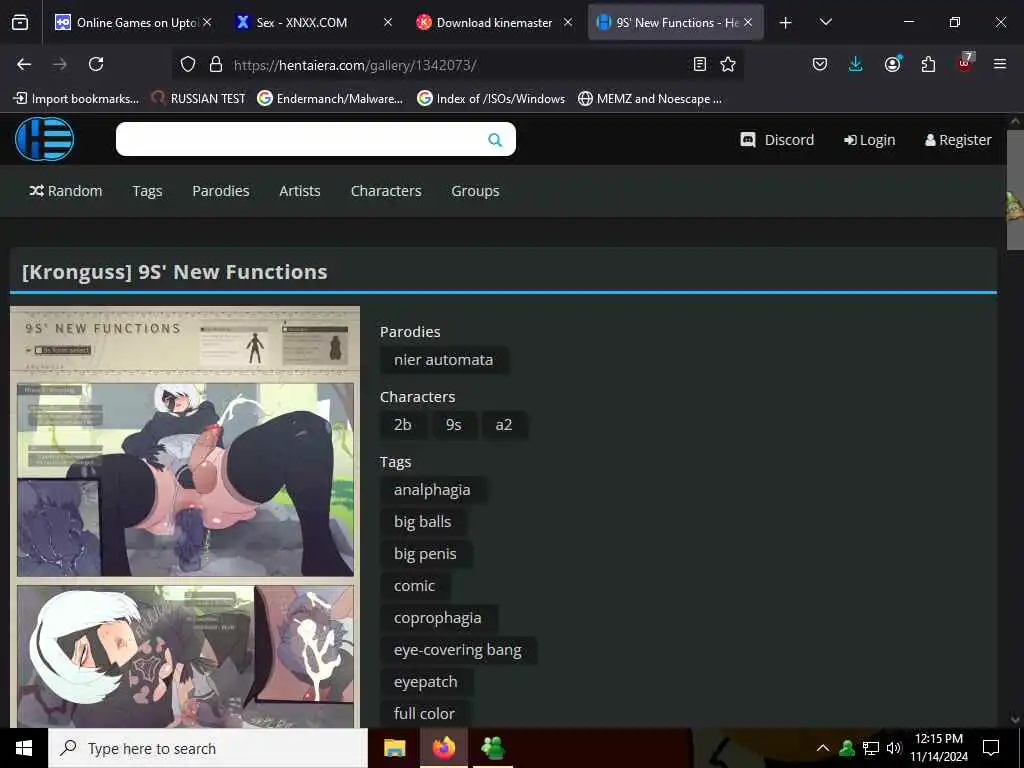This screenshot has height=768, width=1024.
Task: Click the uBlock extension icon with badge
Action: [x=965, y=63]
